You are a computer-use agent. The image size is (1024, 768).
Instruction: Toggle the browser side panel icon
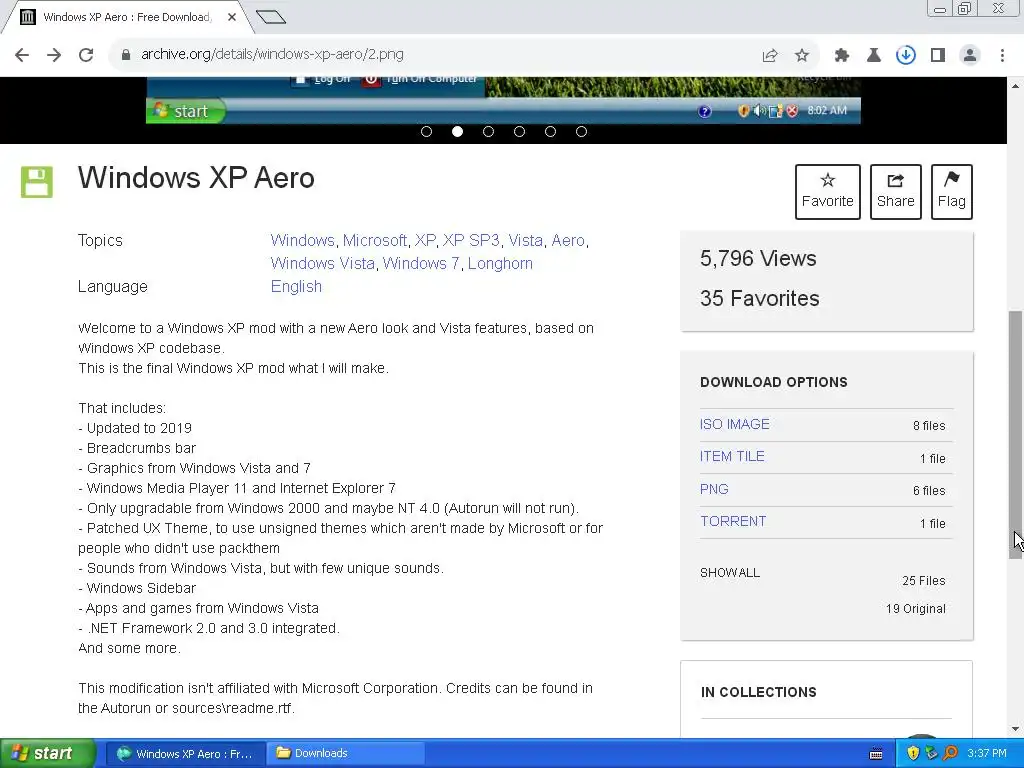938,56
